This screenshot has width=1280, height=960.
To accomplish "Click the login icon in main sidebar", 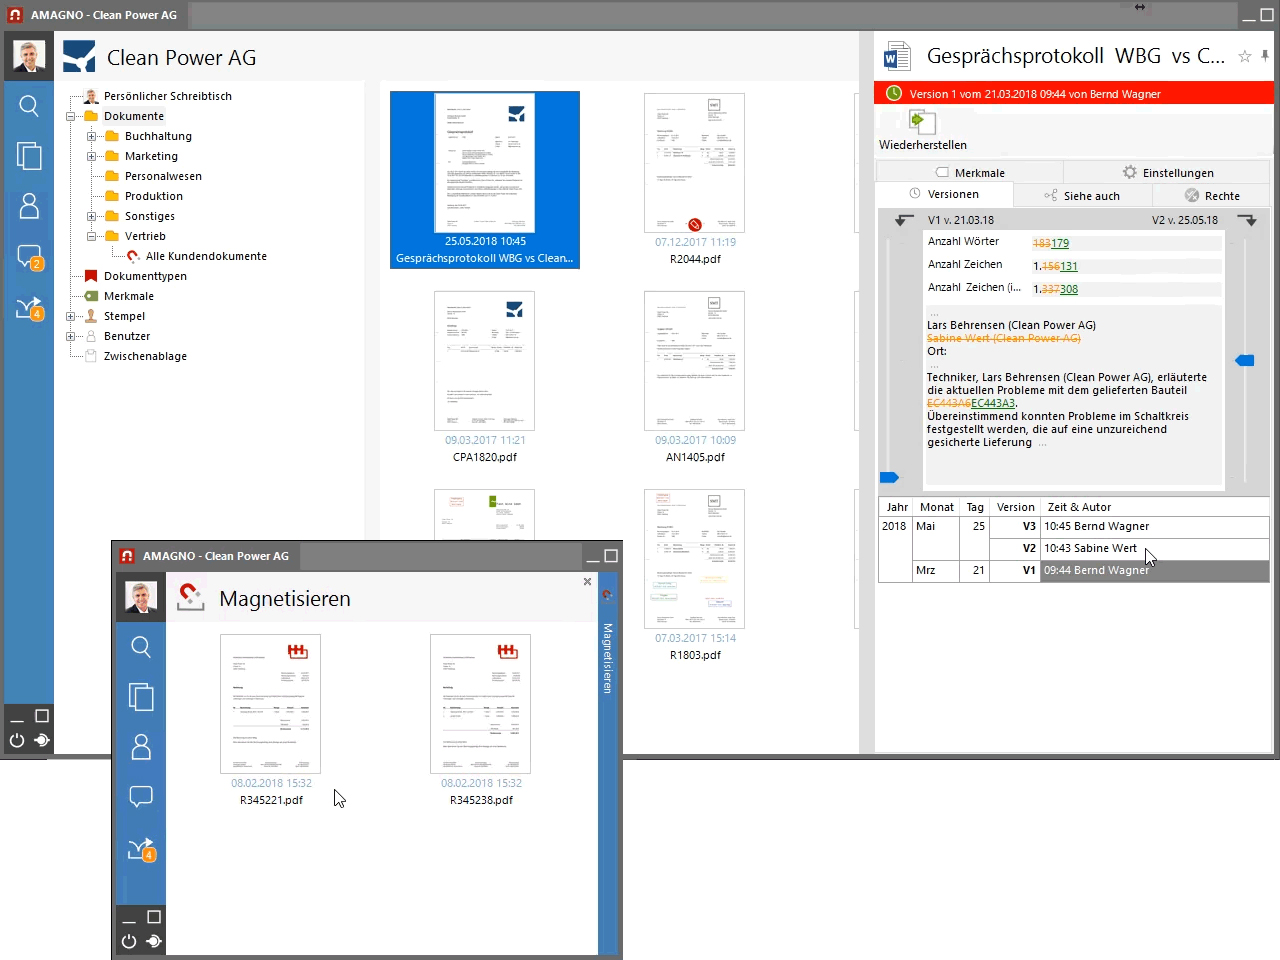I will coord(42,740).
